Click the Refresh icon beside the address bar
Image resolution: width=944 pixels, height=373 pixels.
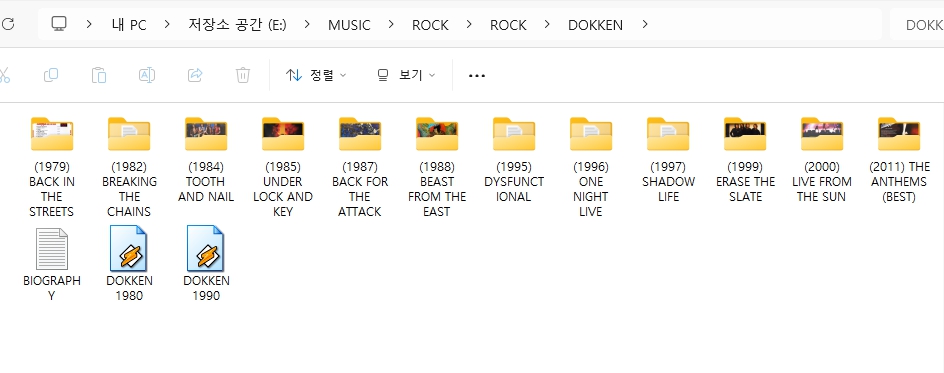click(x=8, y=24)
